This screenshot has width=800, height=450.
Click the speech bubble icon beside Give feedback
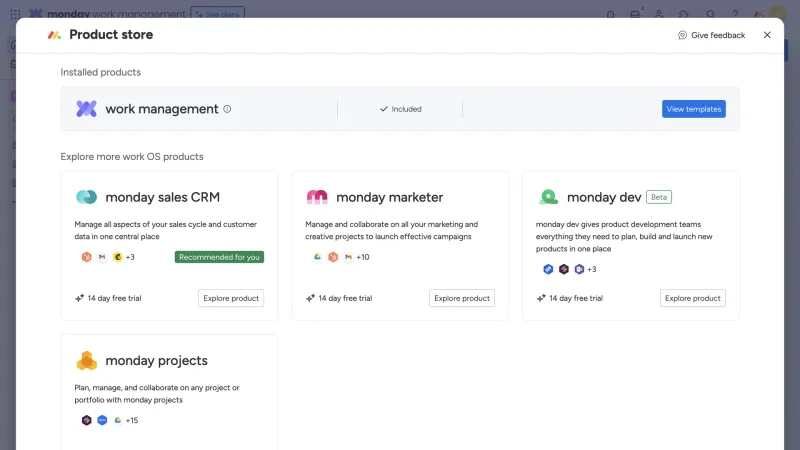pyautogui.click(x=682, y=35)
